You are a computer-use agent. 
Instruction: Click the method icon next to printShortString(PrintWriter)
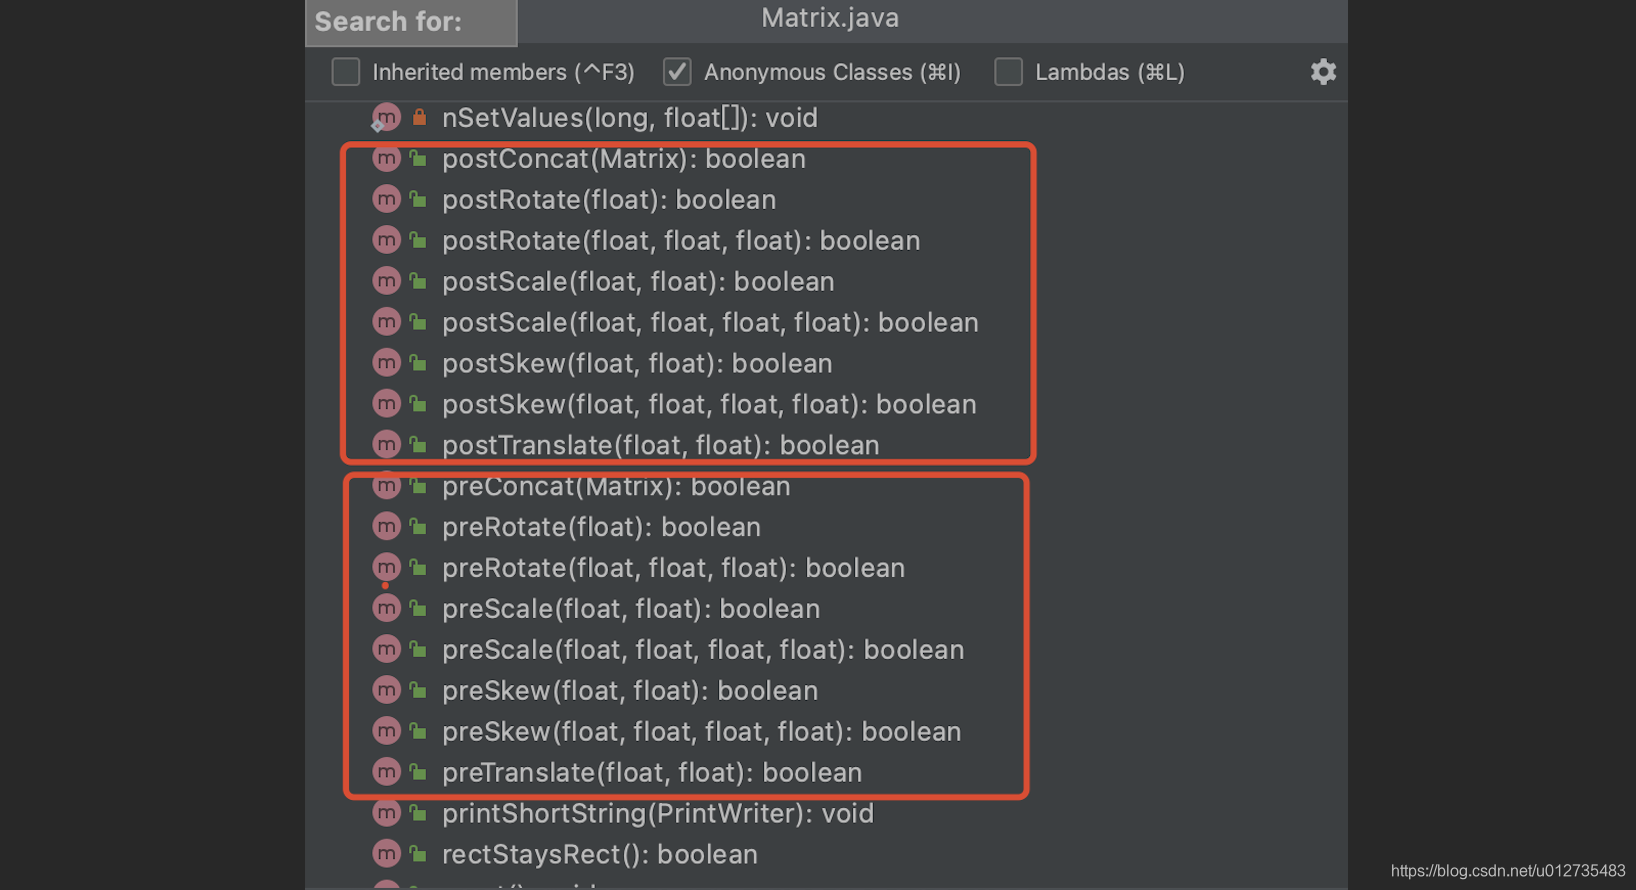386,813
